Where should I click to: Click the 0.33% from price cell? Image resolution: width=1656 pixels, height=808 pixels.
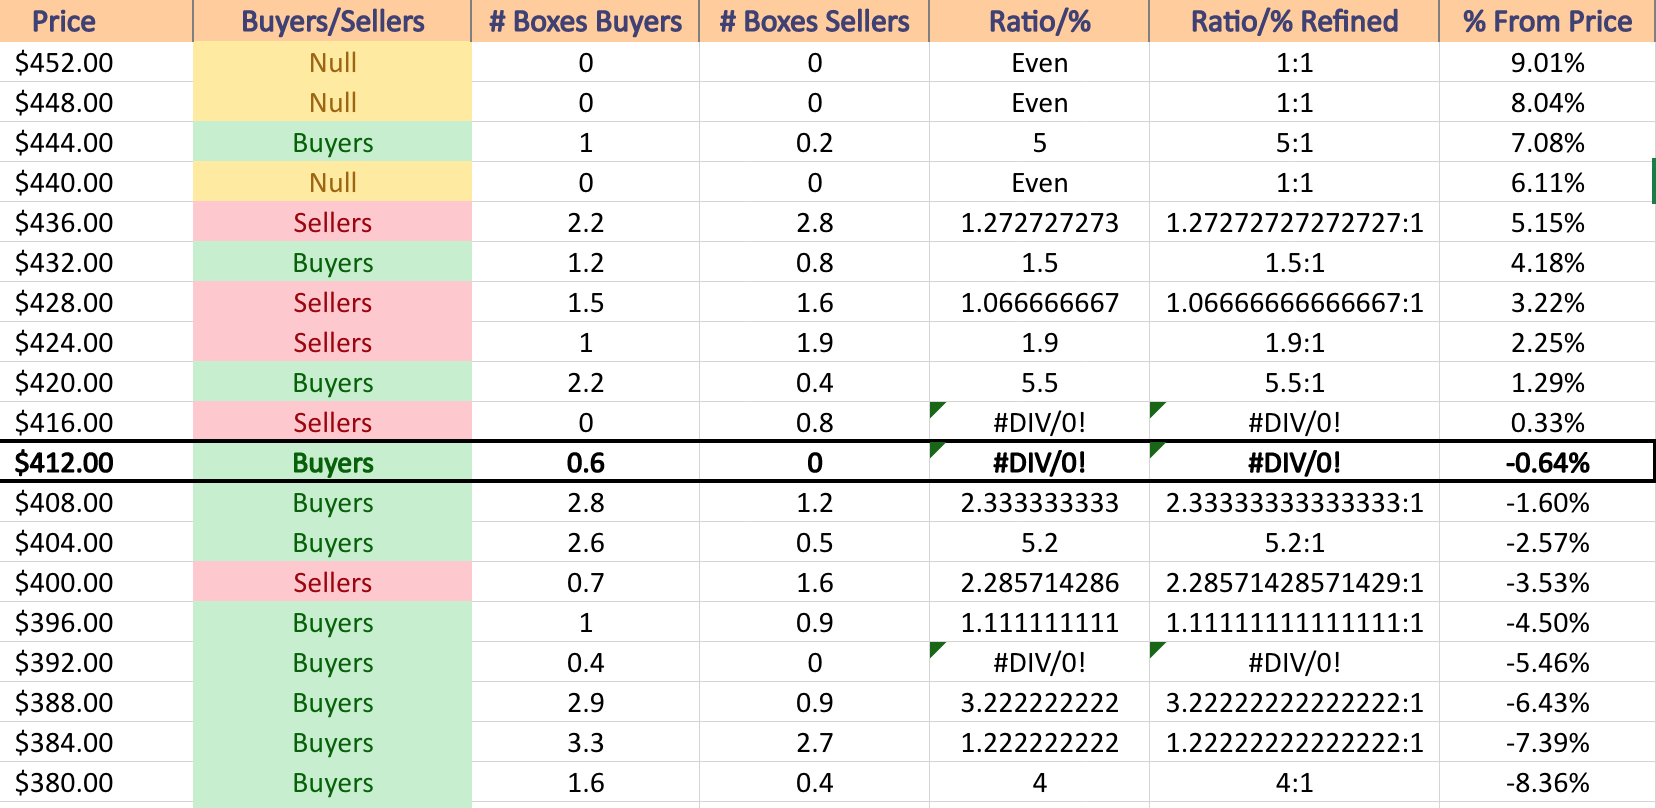[x=1547, y=422]
